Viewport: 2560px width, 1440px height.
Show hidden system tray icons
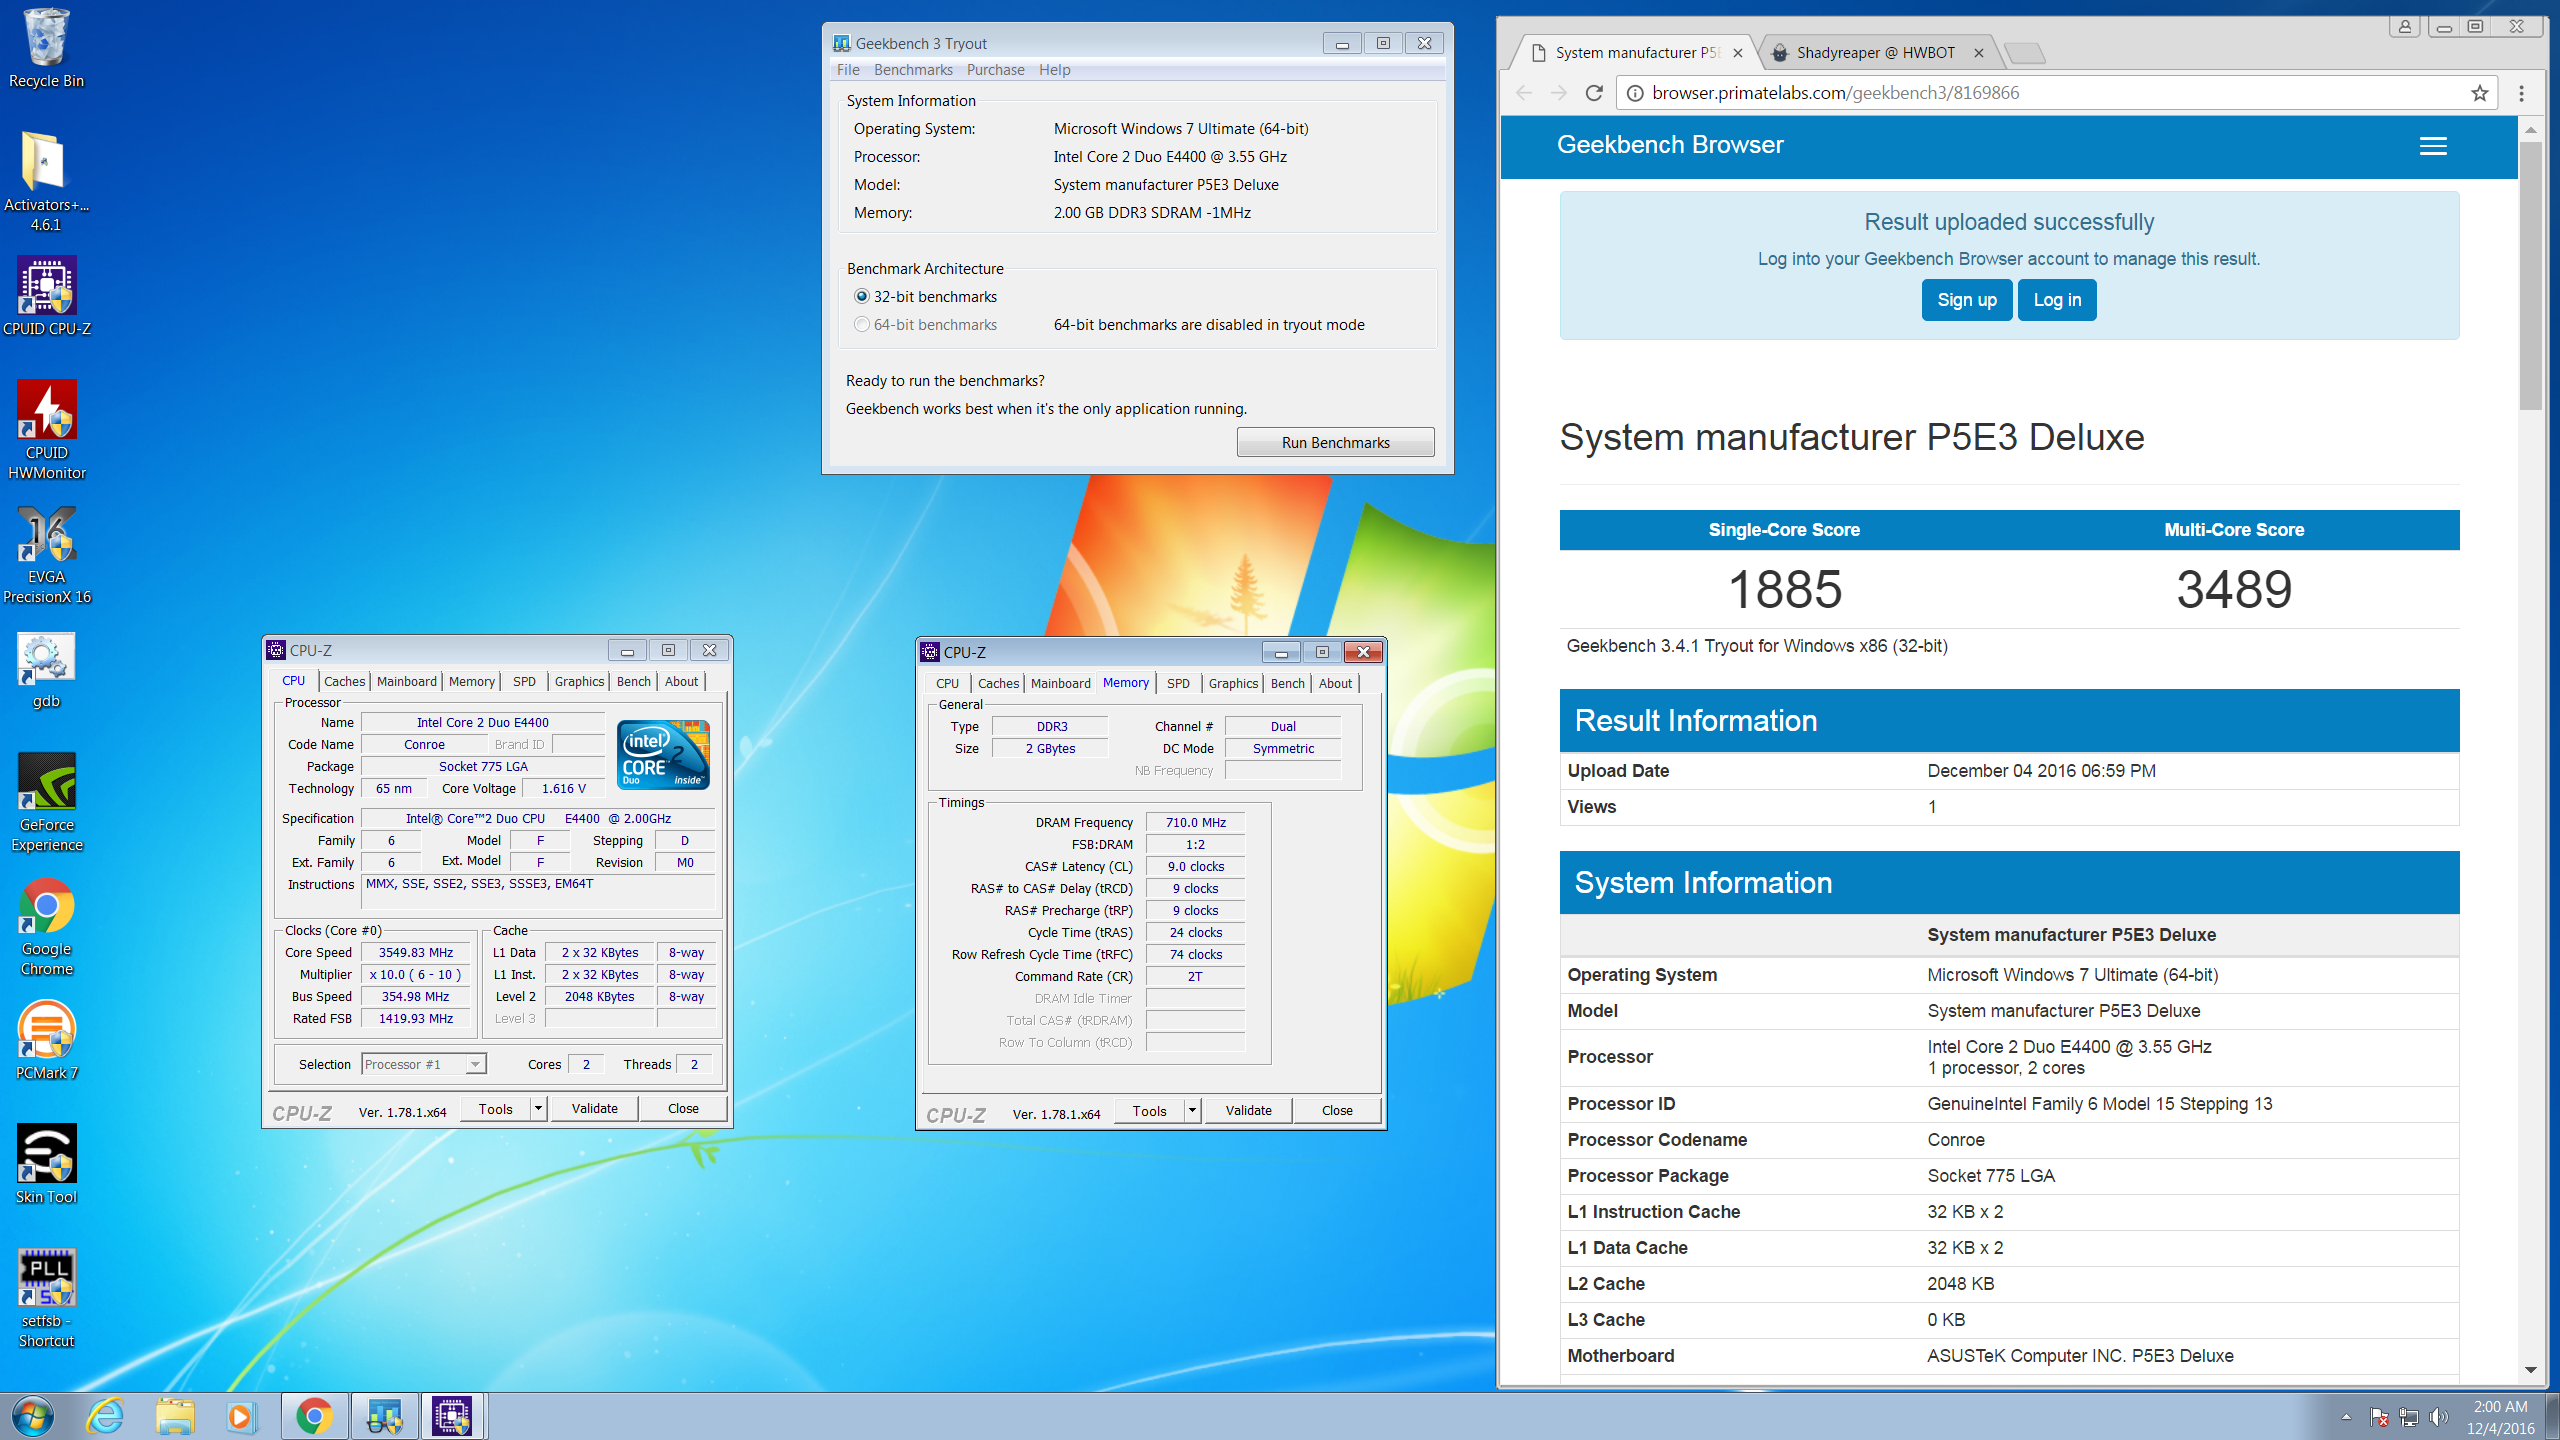pyautogui.click(x=2346, y=1416)
